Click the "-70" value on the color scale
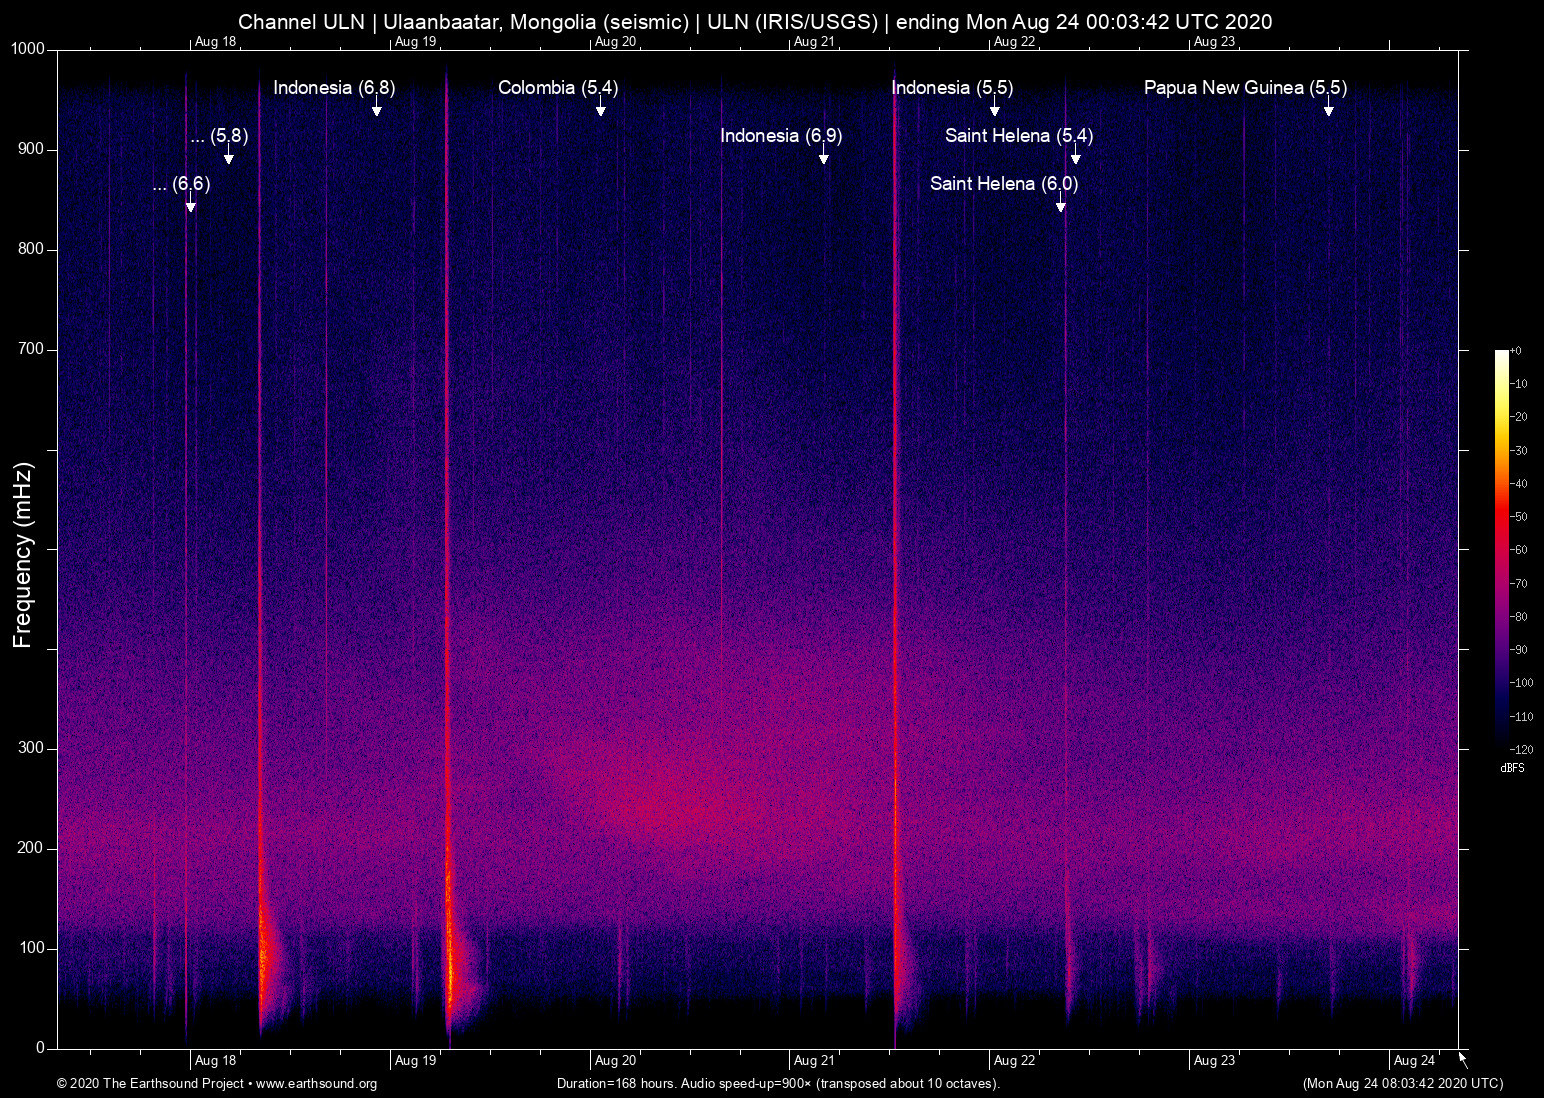 point(1519,583)
